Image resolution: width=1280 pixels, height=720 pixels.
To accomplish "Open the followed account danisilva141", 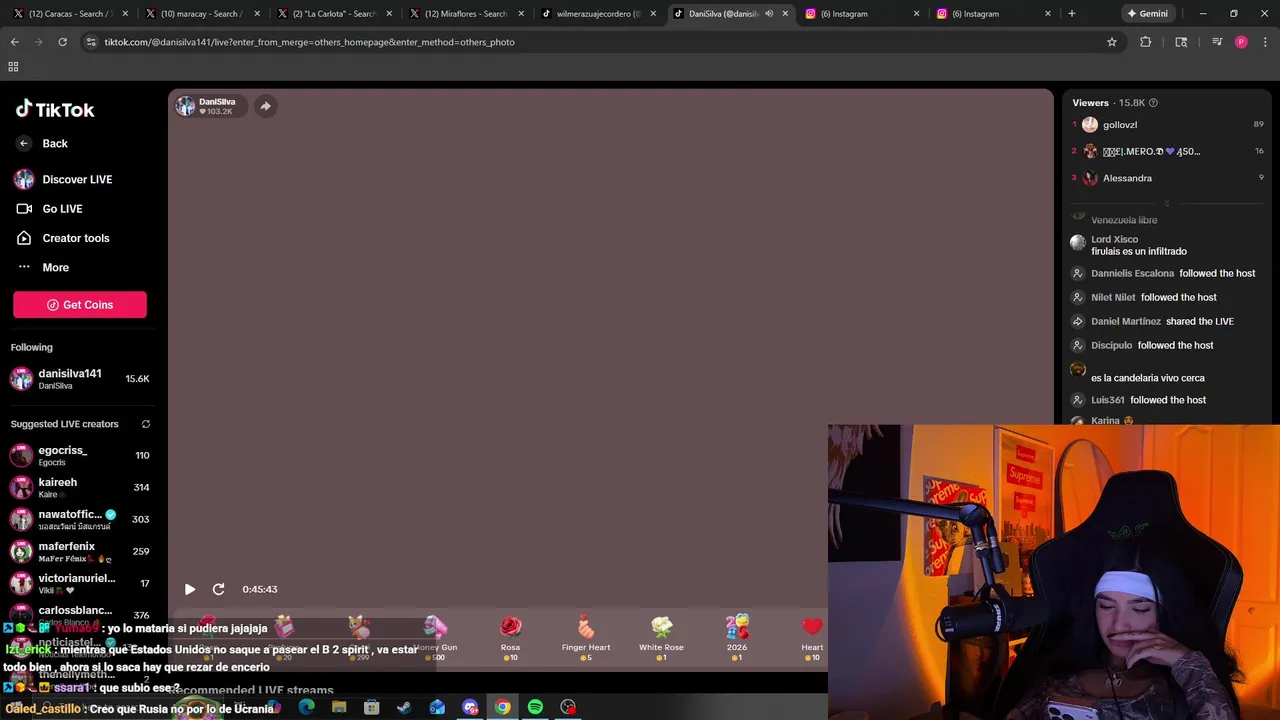I will point(80,378).
